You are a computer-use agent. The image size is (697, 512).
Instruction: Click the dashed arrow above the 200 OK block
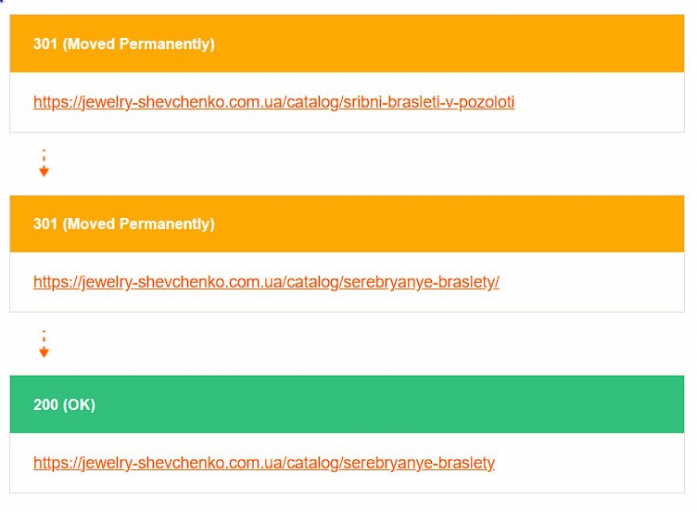44,344
